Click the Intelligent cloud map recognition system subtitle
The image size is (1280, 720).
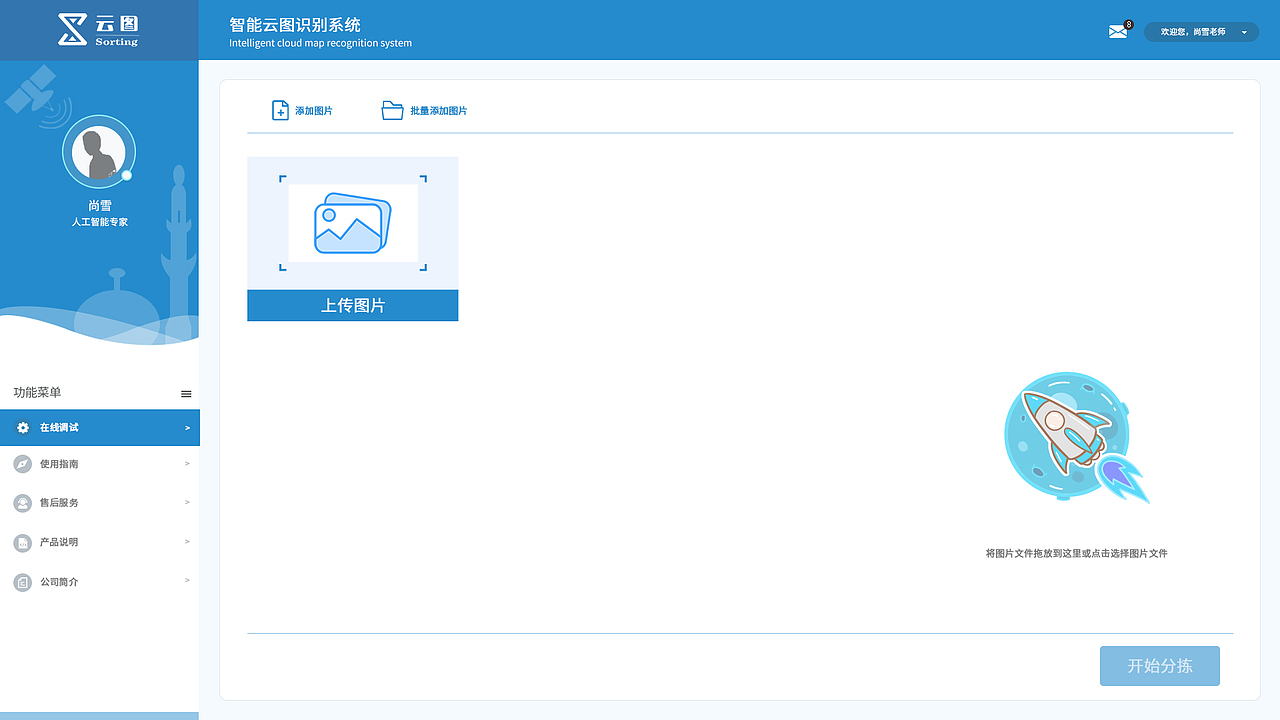[320, 43]
